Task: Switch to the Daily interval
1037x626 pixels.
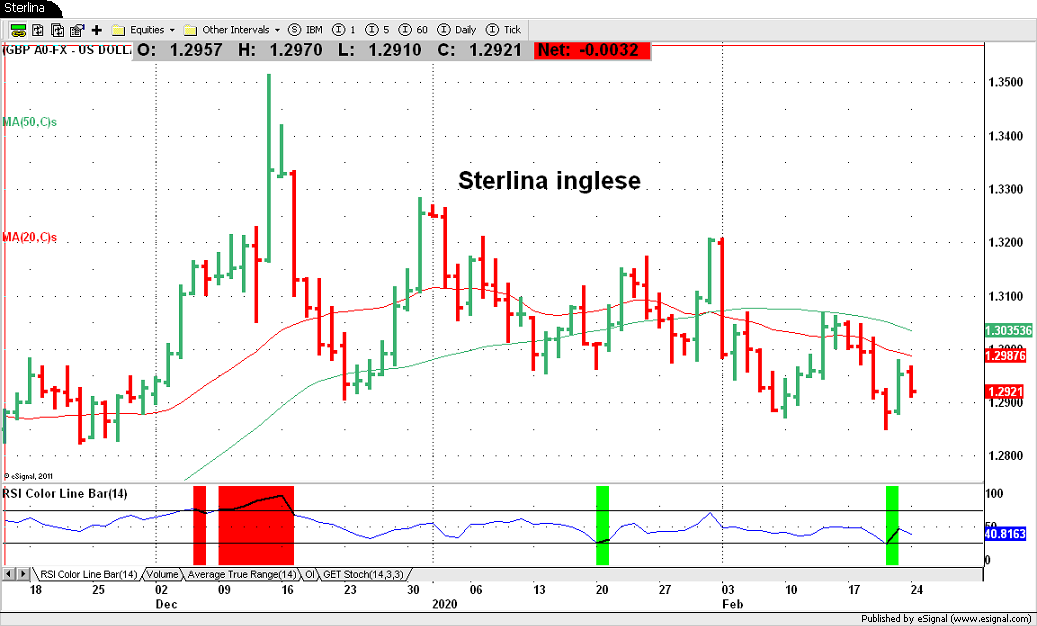Action: pyautogui.click(x=457, y=30)
